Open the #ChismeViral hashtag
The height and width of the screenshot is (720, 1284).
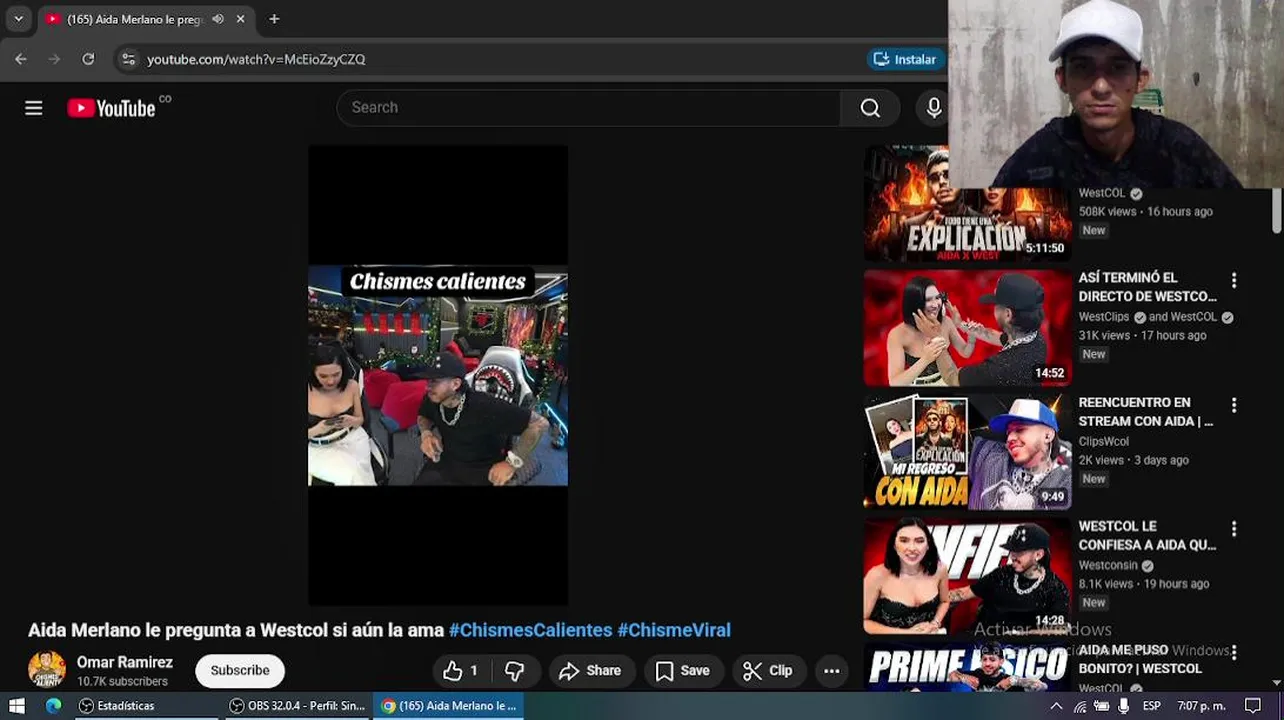pyautogui.click(x=674, y=630)
